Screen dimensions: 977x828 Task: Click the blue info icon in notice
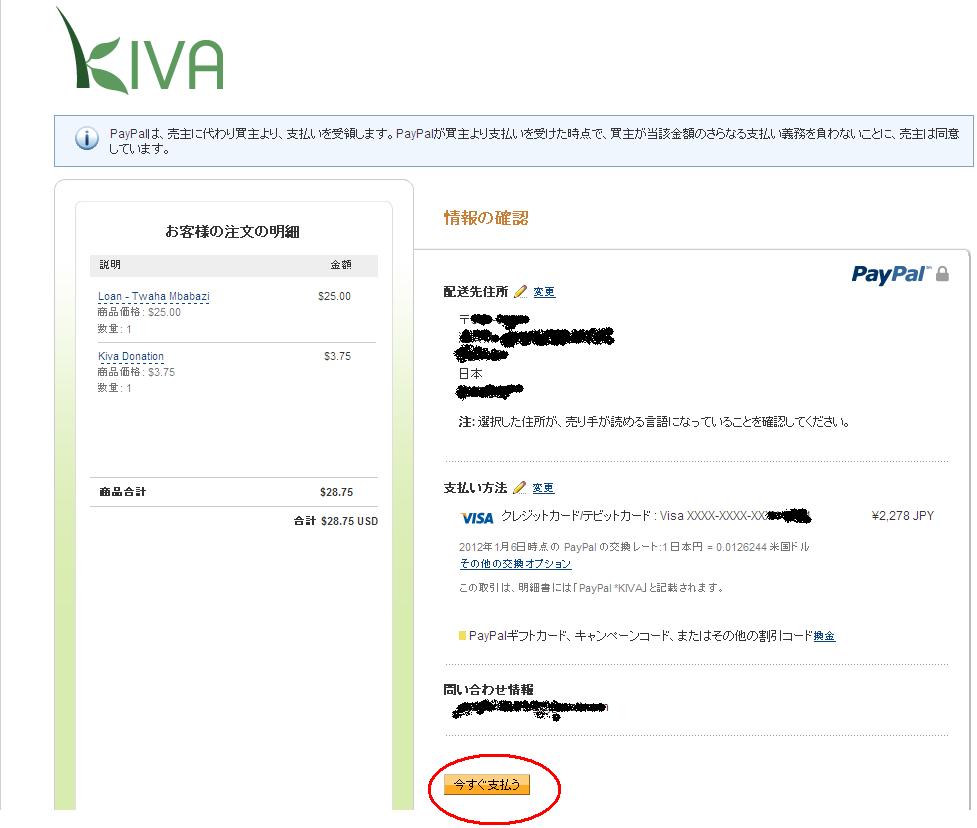click(x=87, y=138)
